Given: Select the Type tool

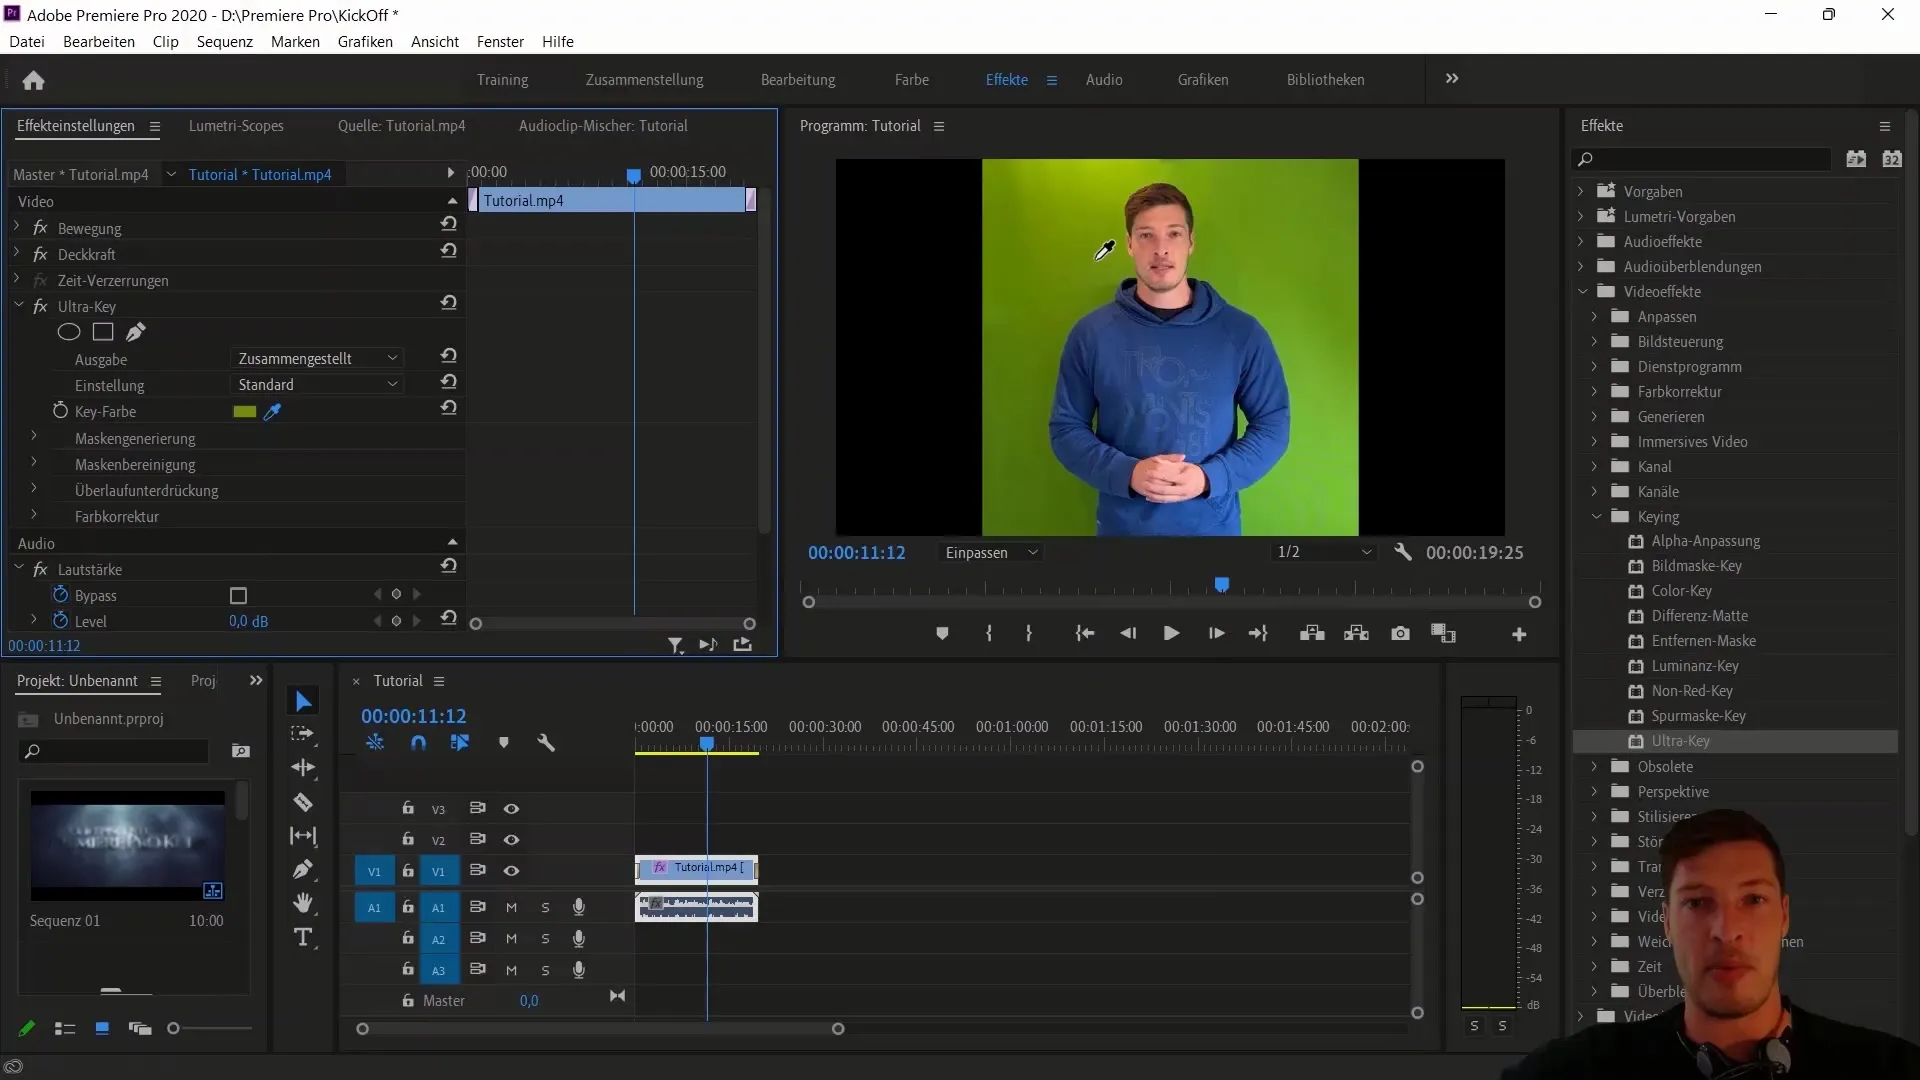Looking at the screenshot, I should pyautogui.click(x=303, y=938).
